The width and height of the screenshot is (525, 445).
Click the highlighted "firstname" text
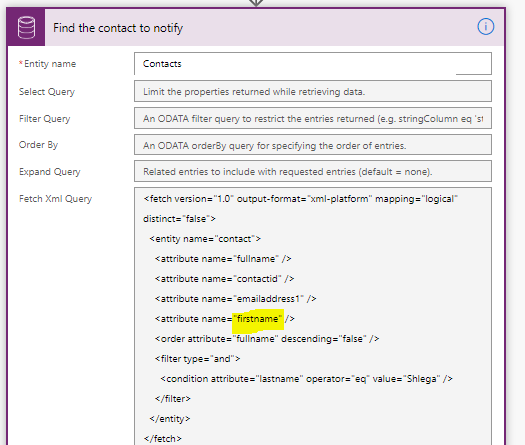coord(258,319)
